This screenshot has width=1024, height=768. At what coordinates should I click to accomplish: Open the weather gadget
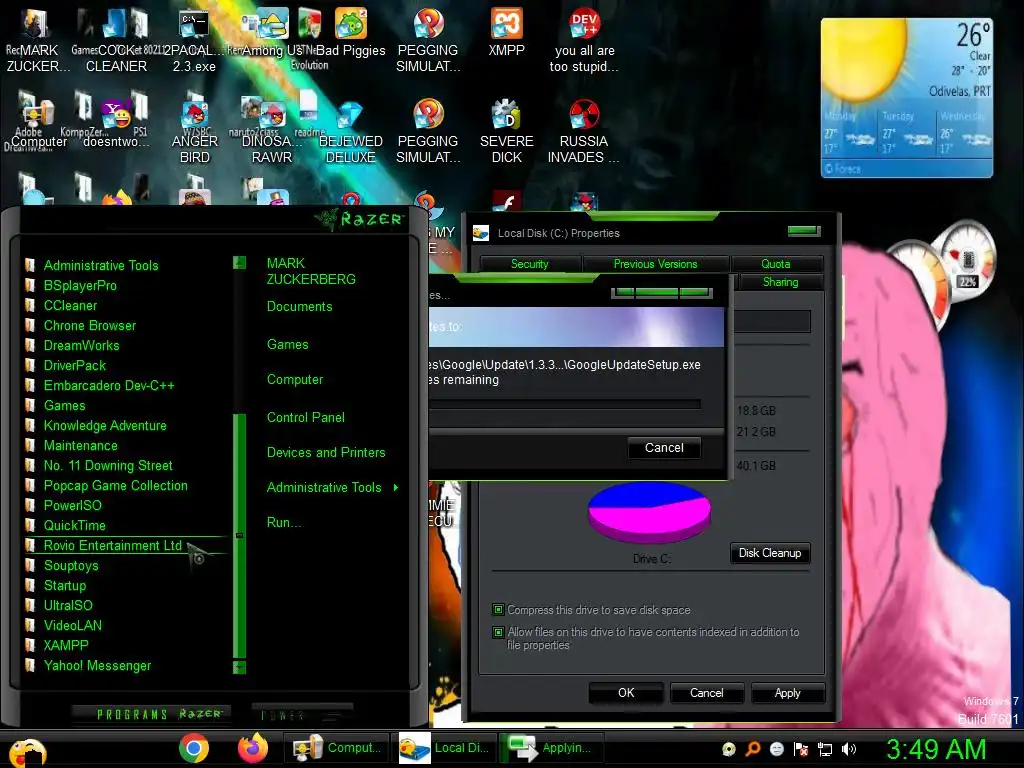pyautogui.click(x=906, y=98)
